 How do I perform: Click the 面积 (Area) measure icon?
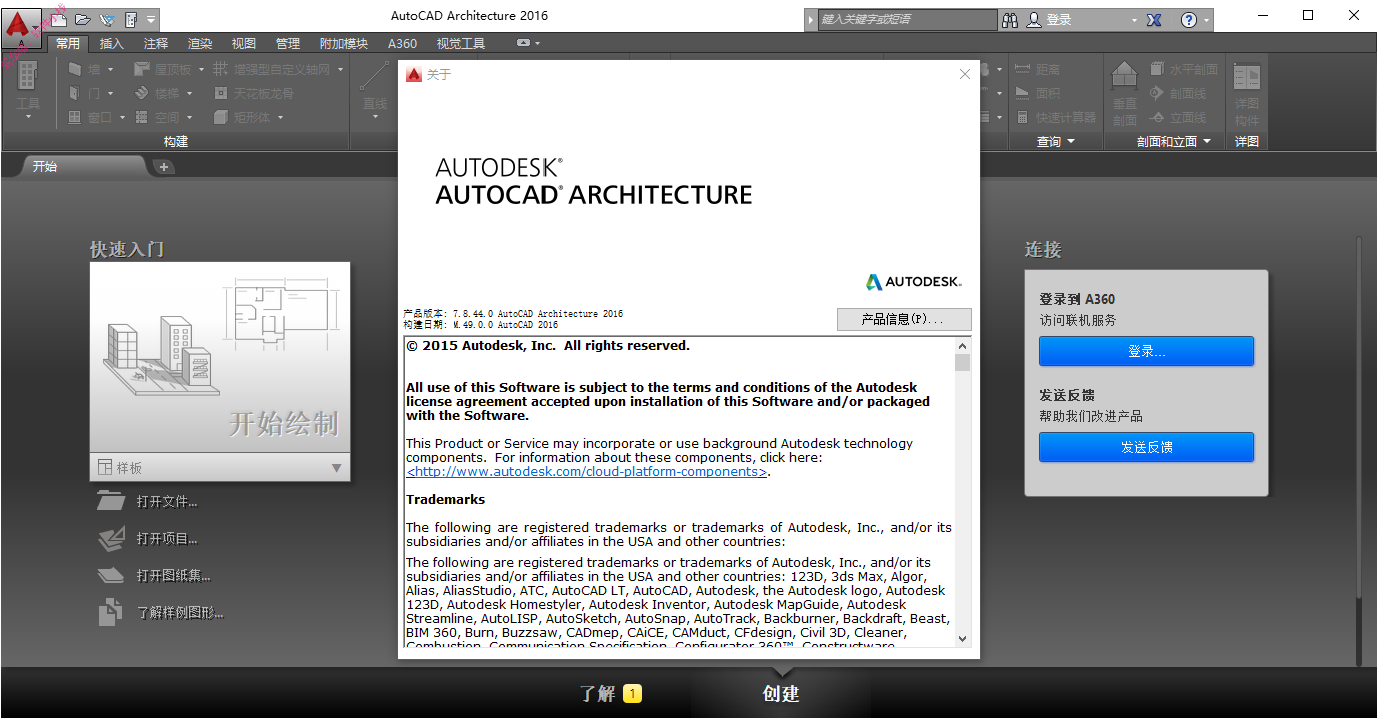pos(1023,93)
